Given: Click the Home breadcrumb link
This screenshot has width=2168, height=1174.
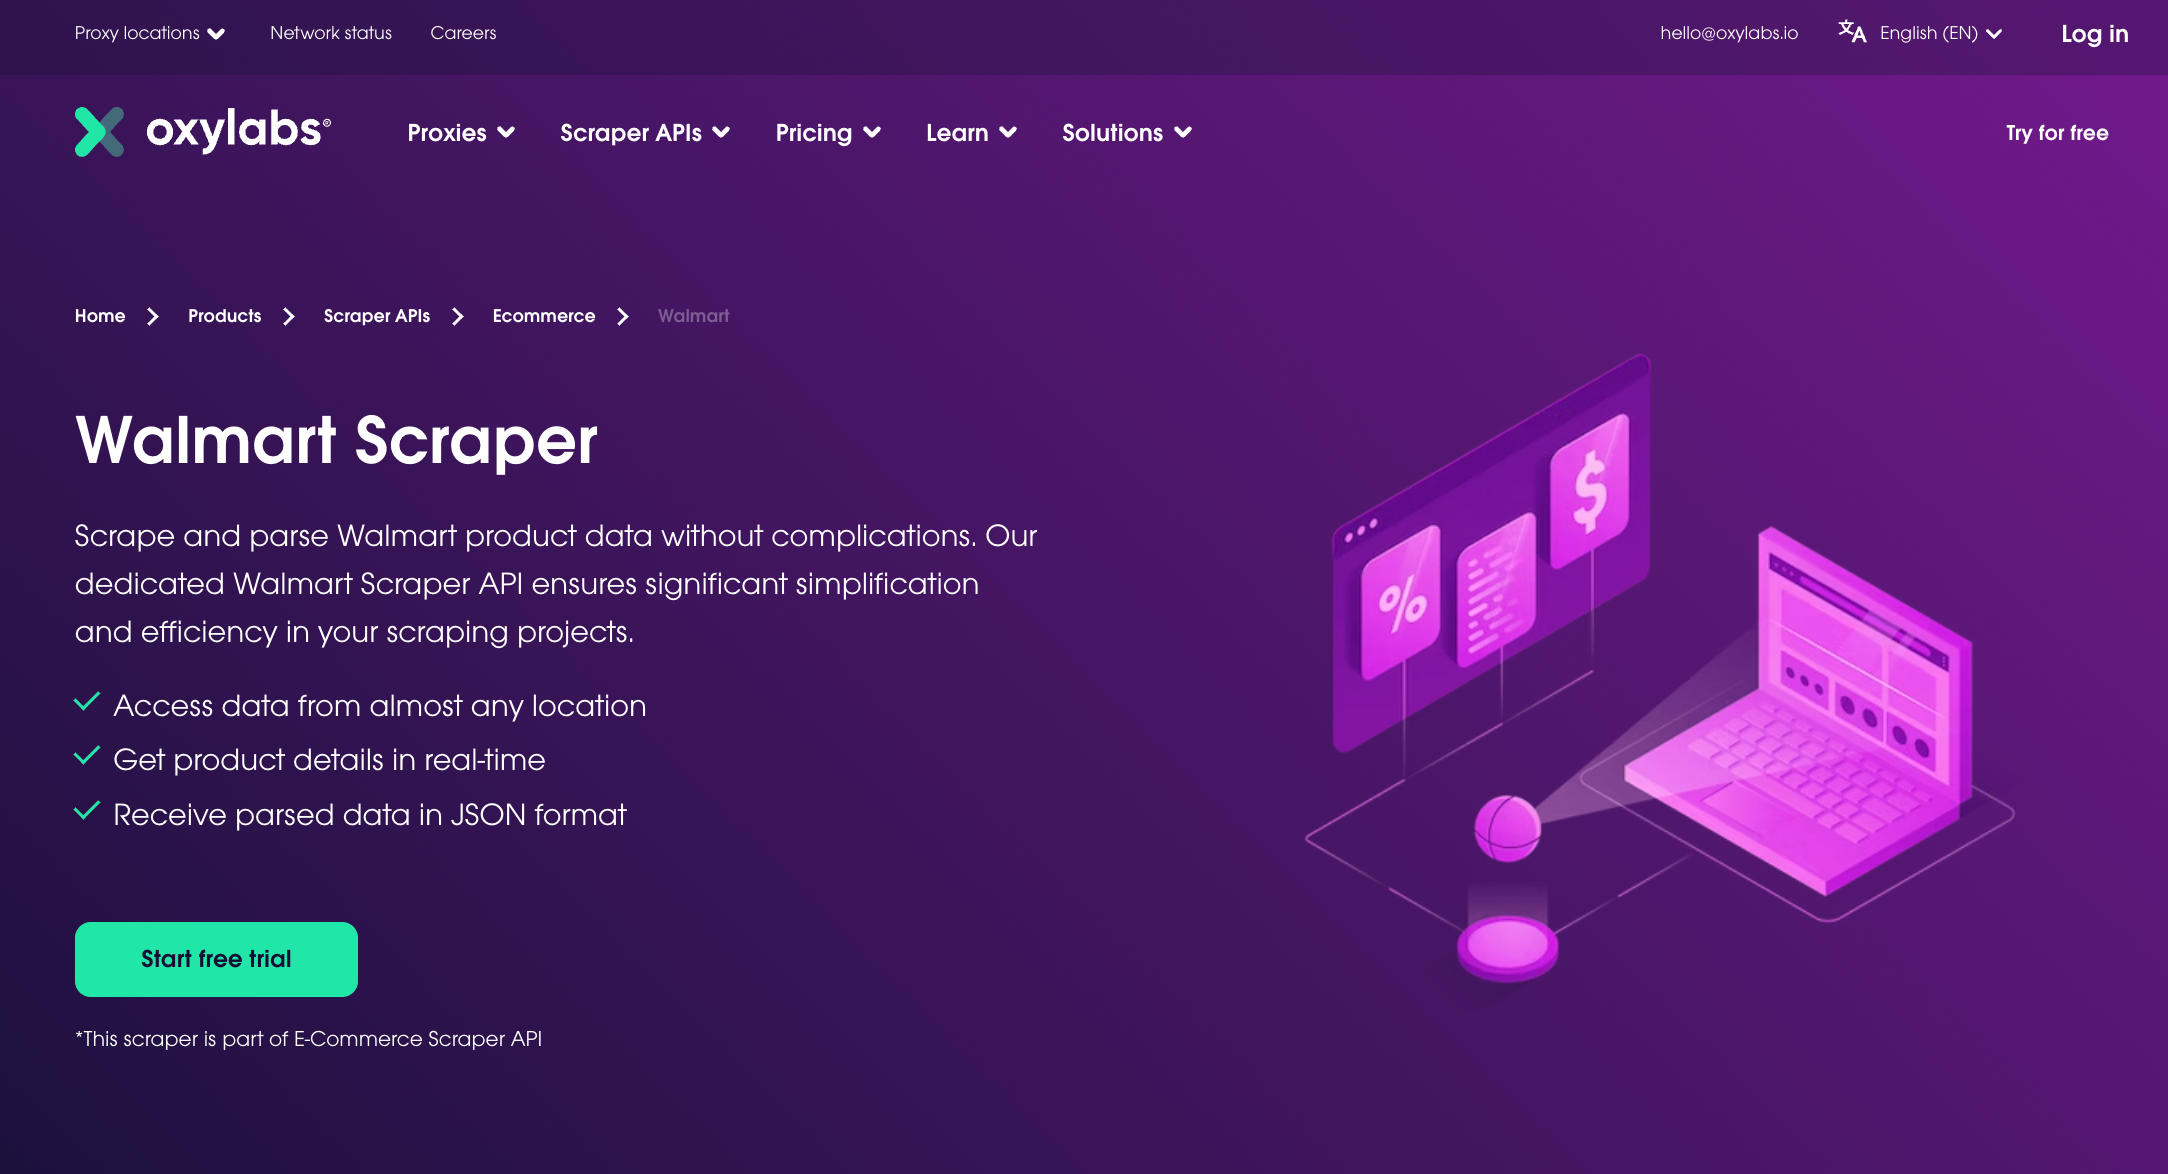Looking at the screenshot, I should pos(101,315).
